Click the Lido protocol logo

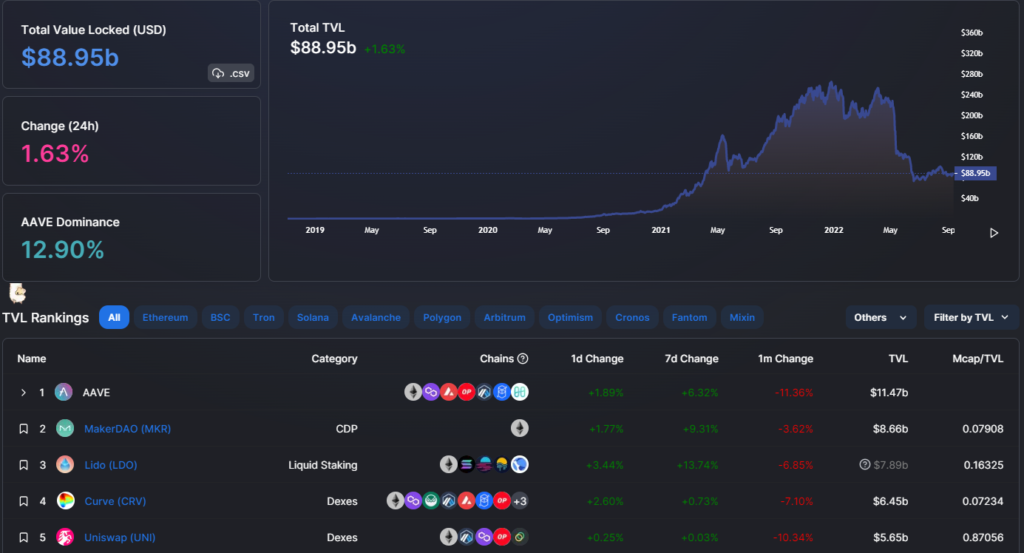coord(65,465)
